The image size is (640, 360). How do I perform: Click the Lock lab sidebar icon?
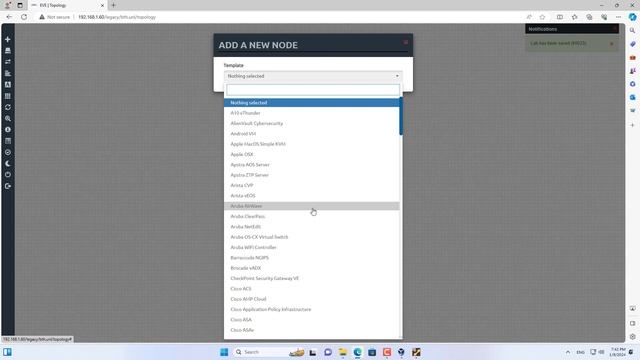8,152
